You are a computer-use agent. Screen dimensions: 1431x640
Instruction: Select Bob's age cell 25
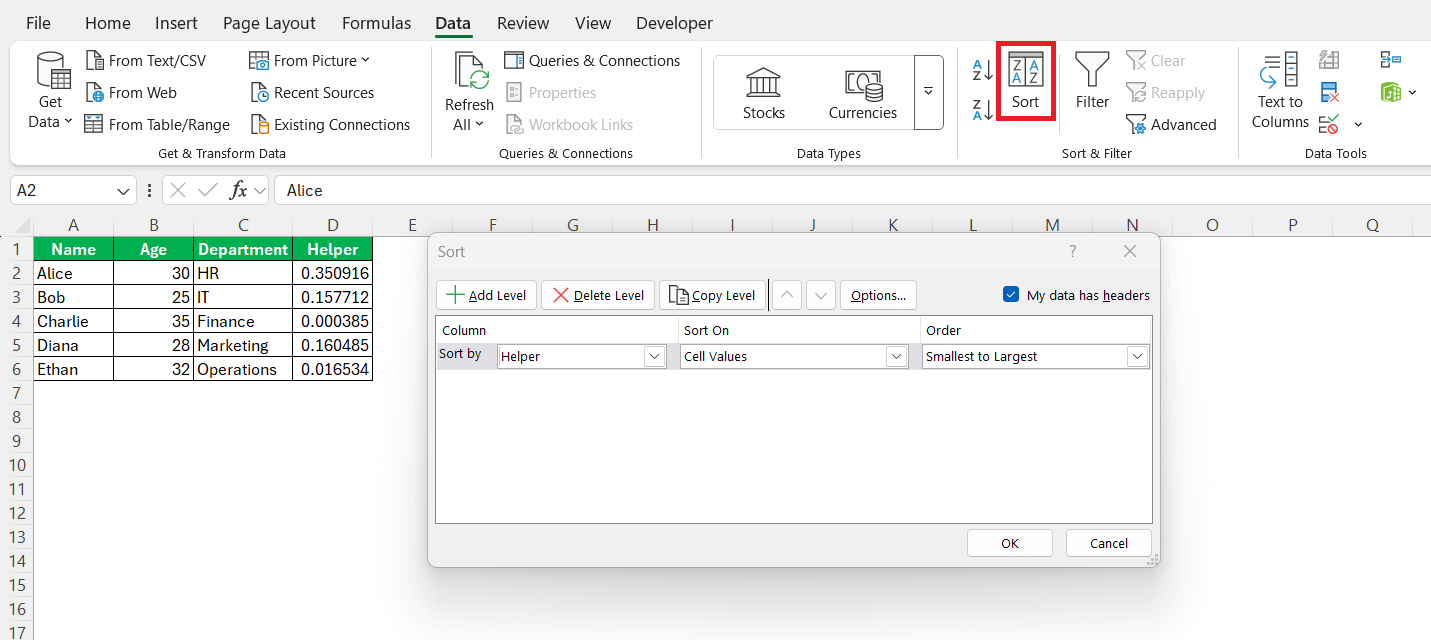pyautogui.click(x=153, y=297)
